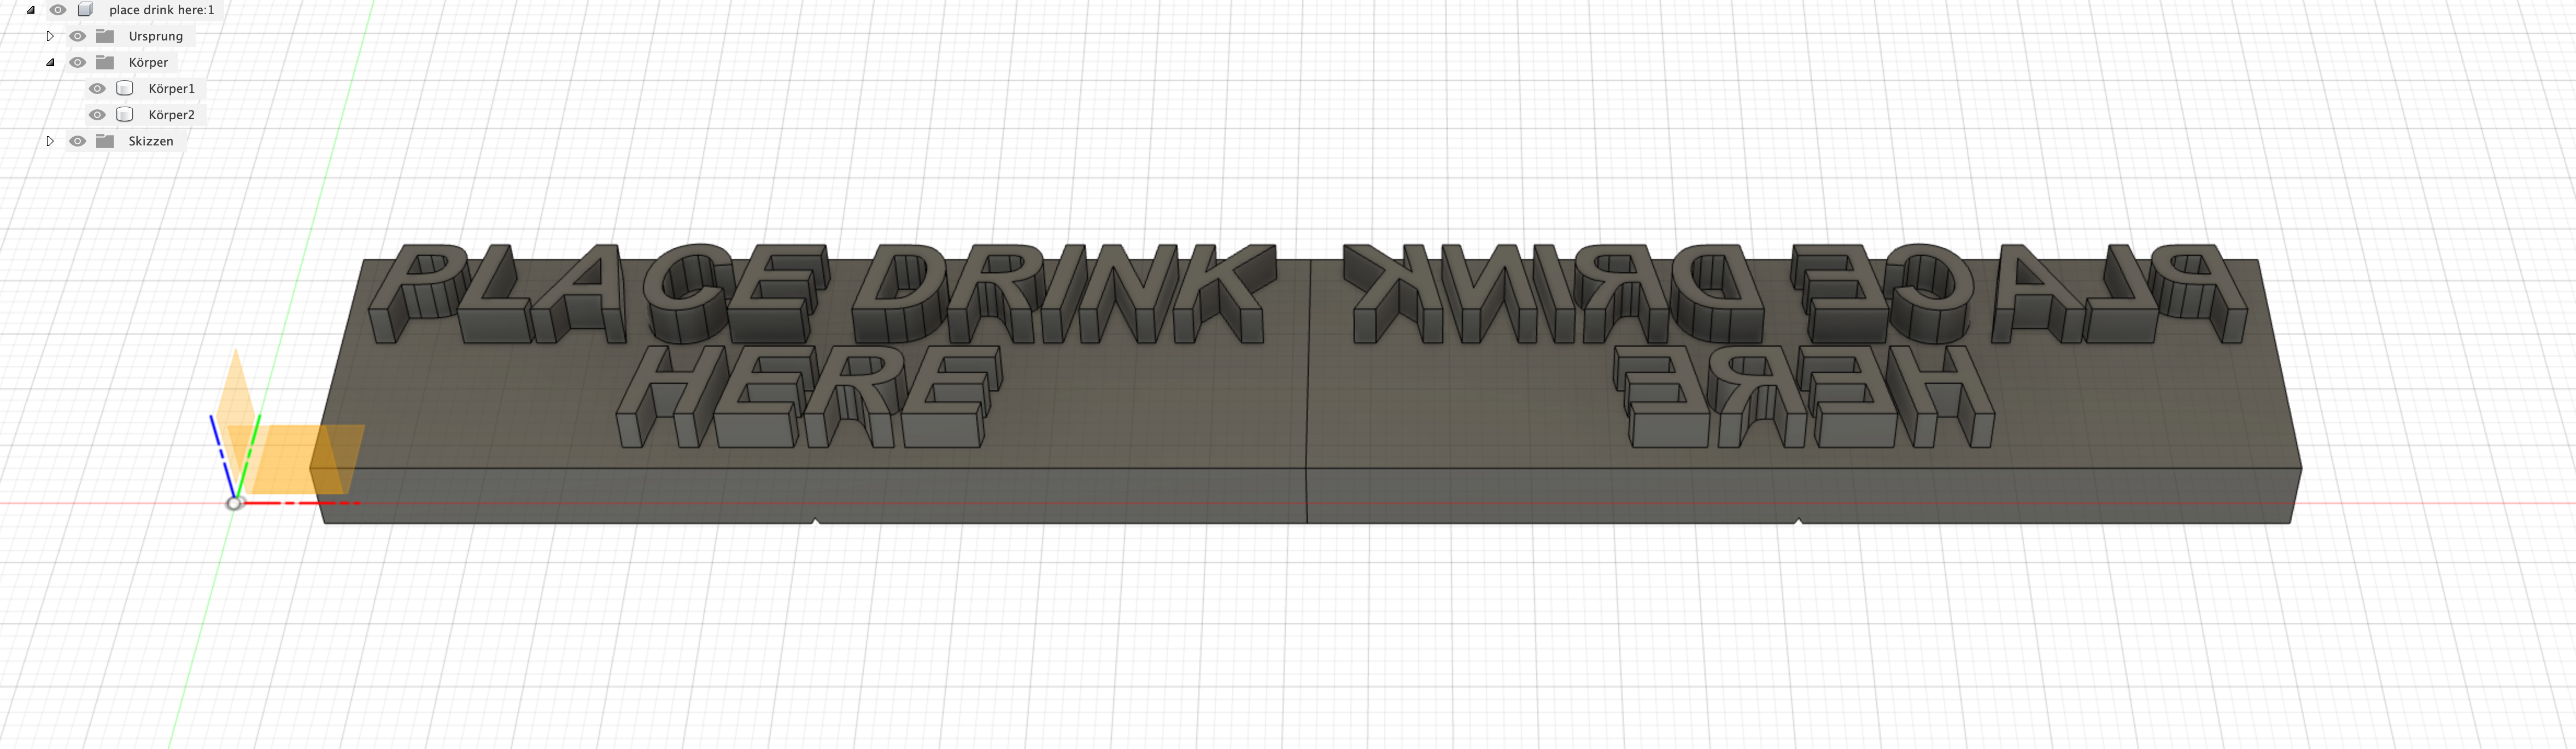The height and width of the screenshot is (749, 2576).
Task: Select the Körper1 label in browser
Action: coord(171,88)
